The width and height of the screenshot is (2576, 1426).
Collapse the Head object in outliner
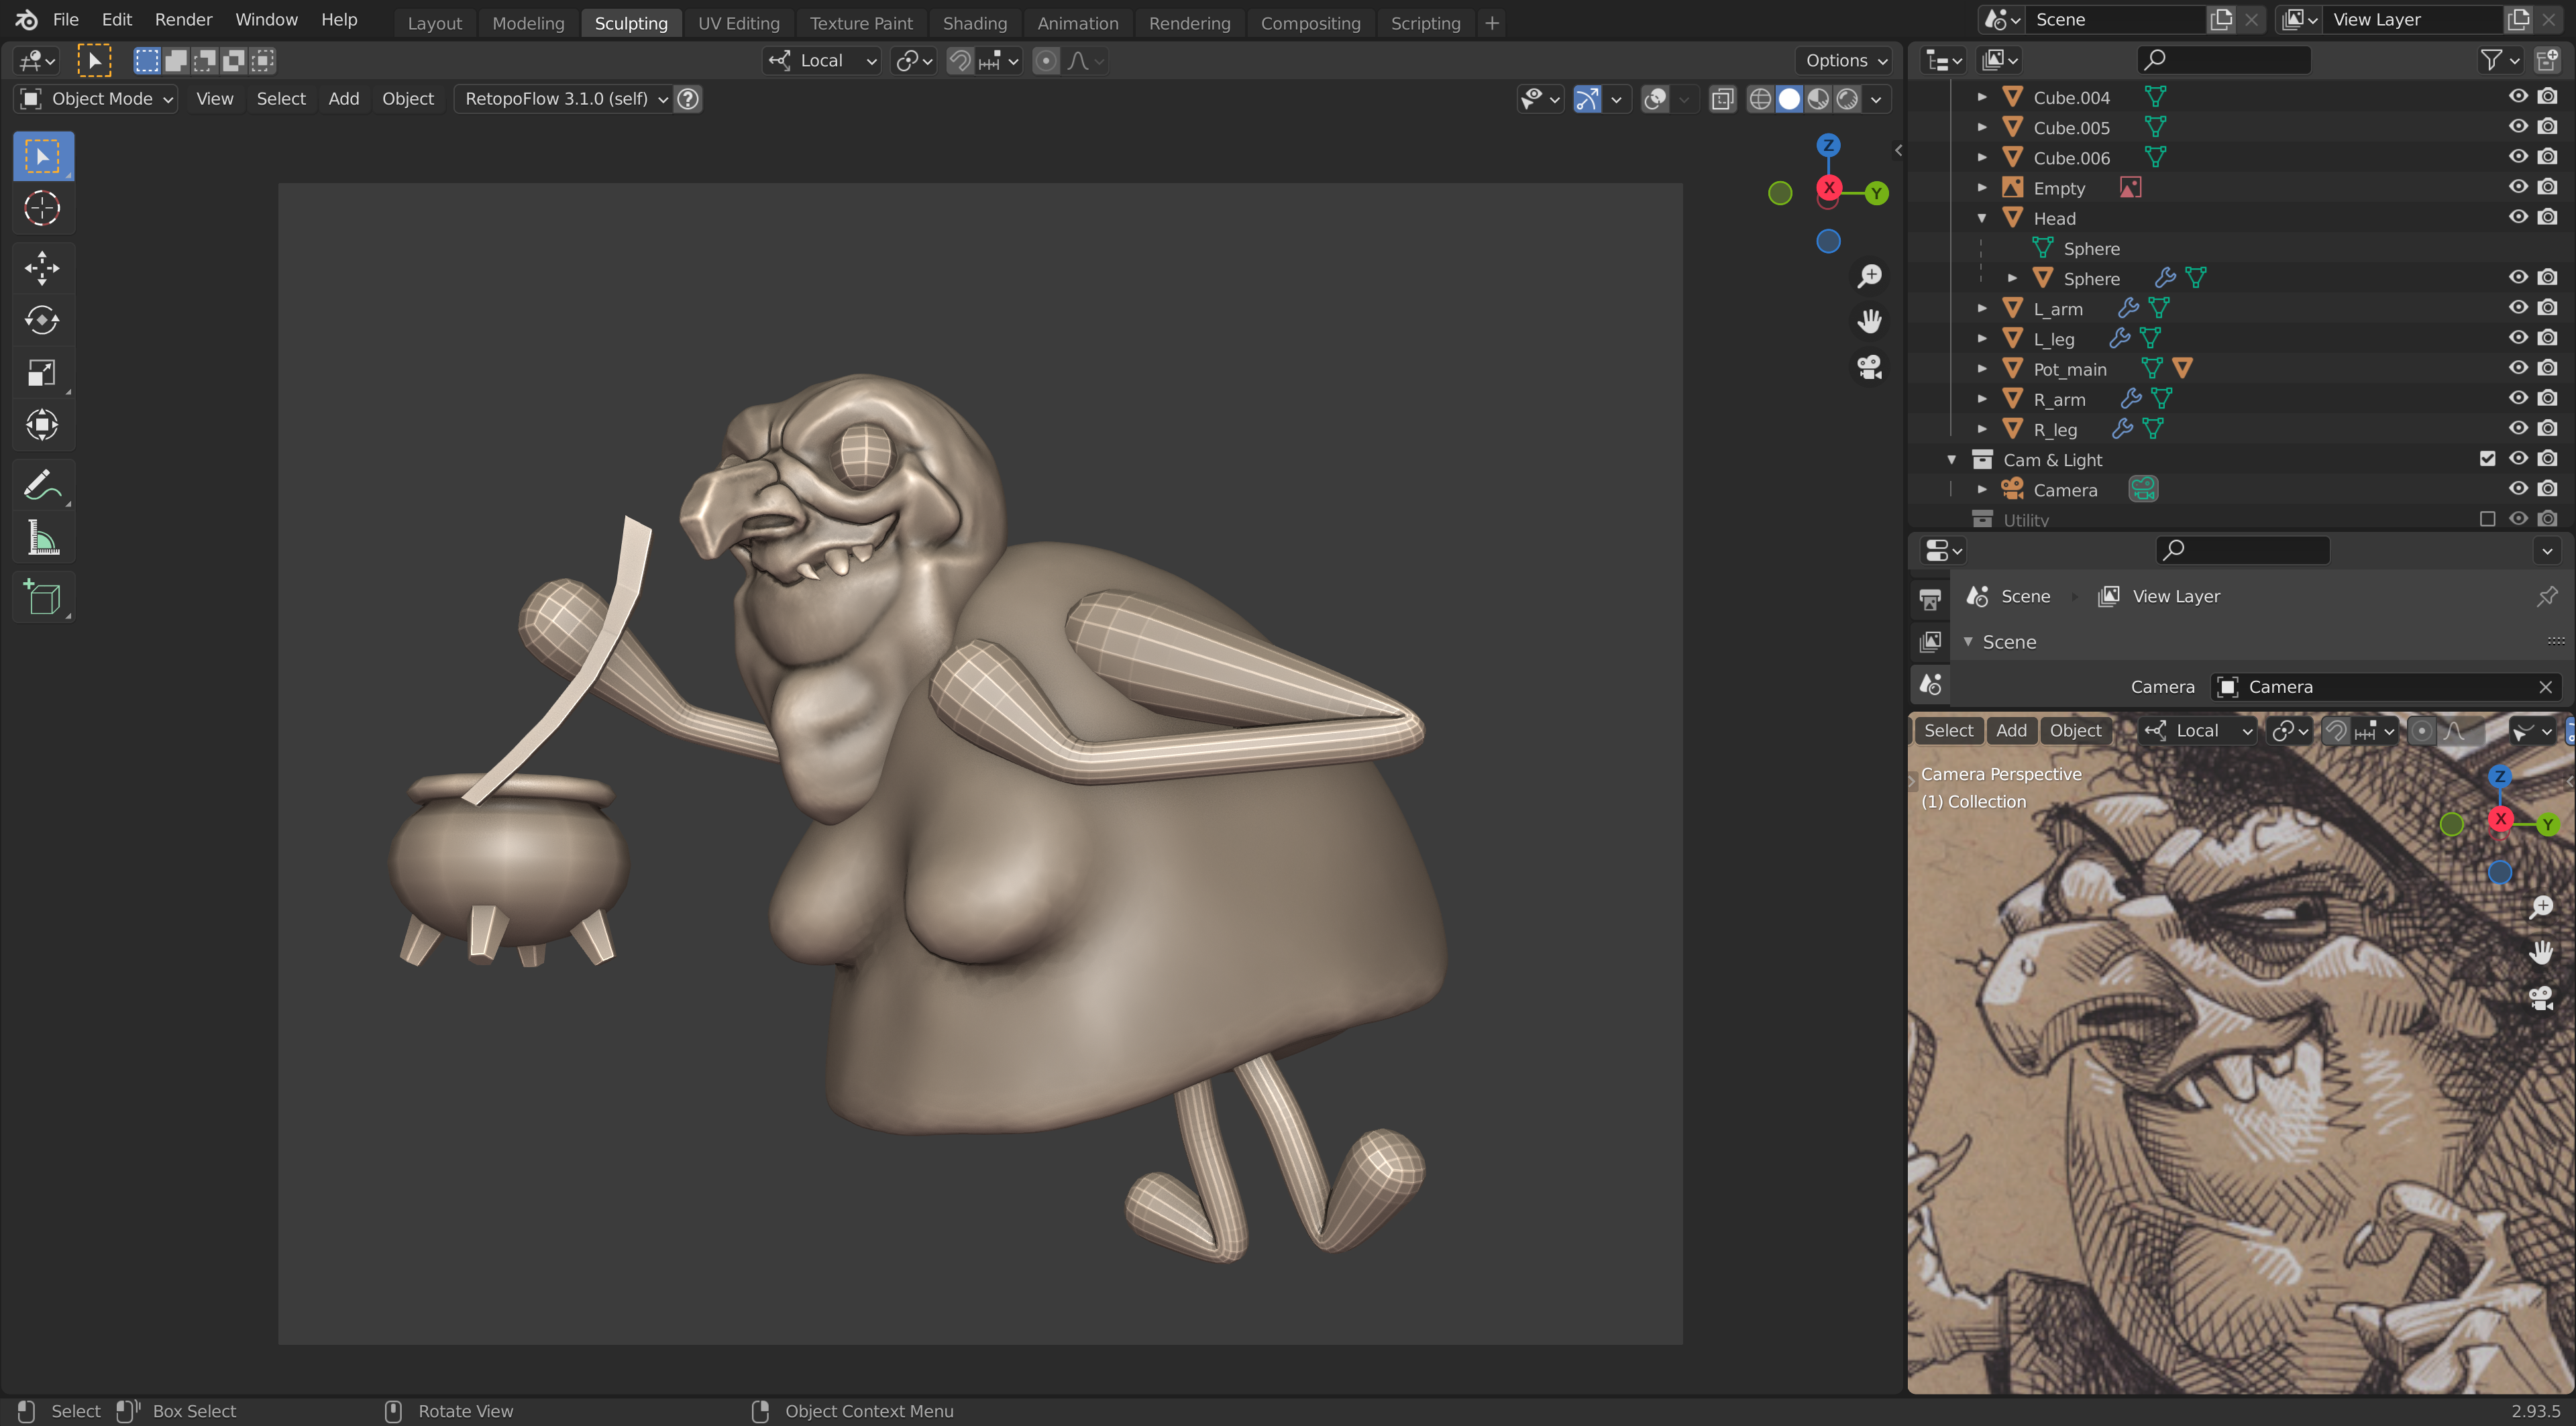1981,218
